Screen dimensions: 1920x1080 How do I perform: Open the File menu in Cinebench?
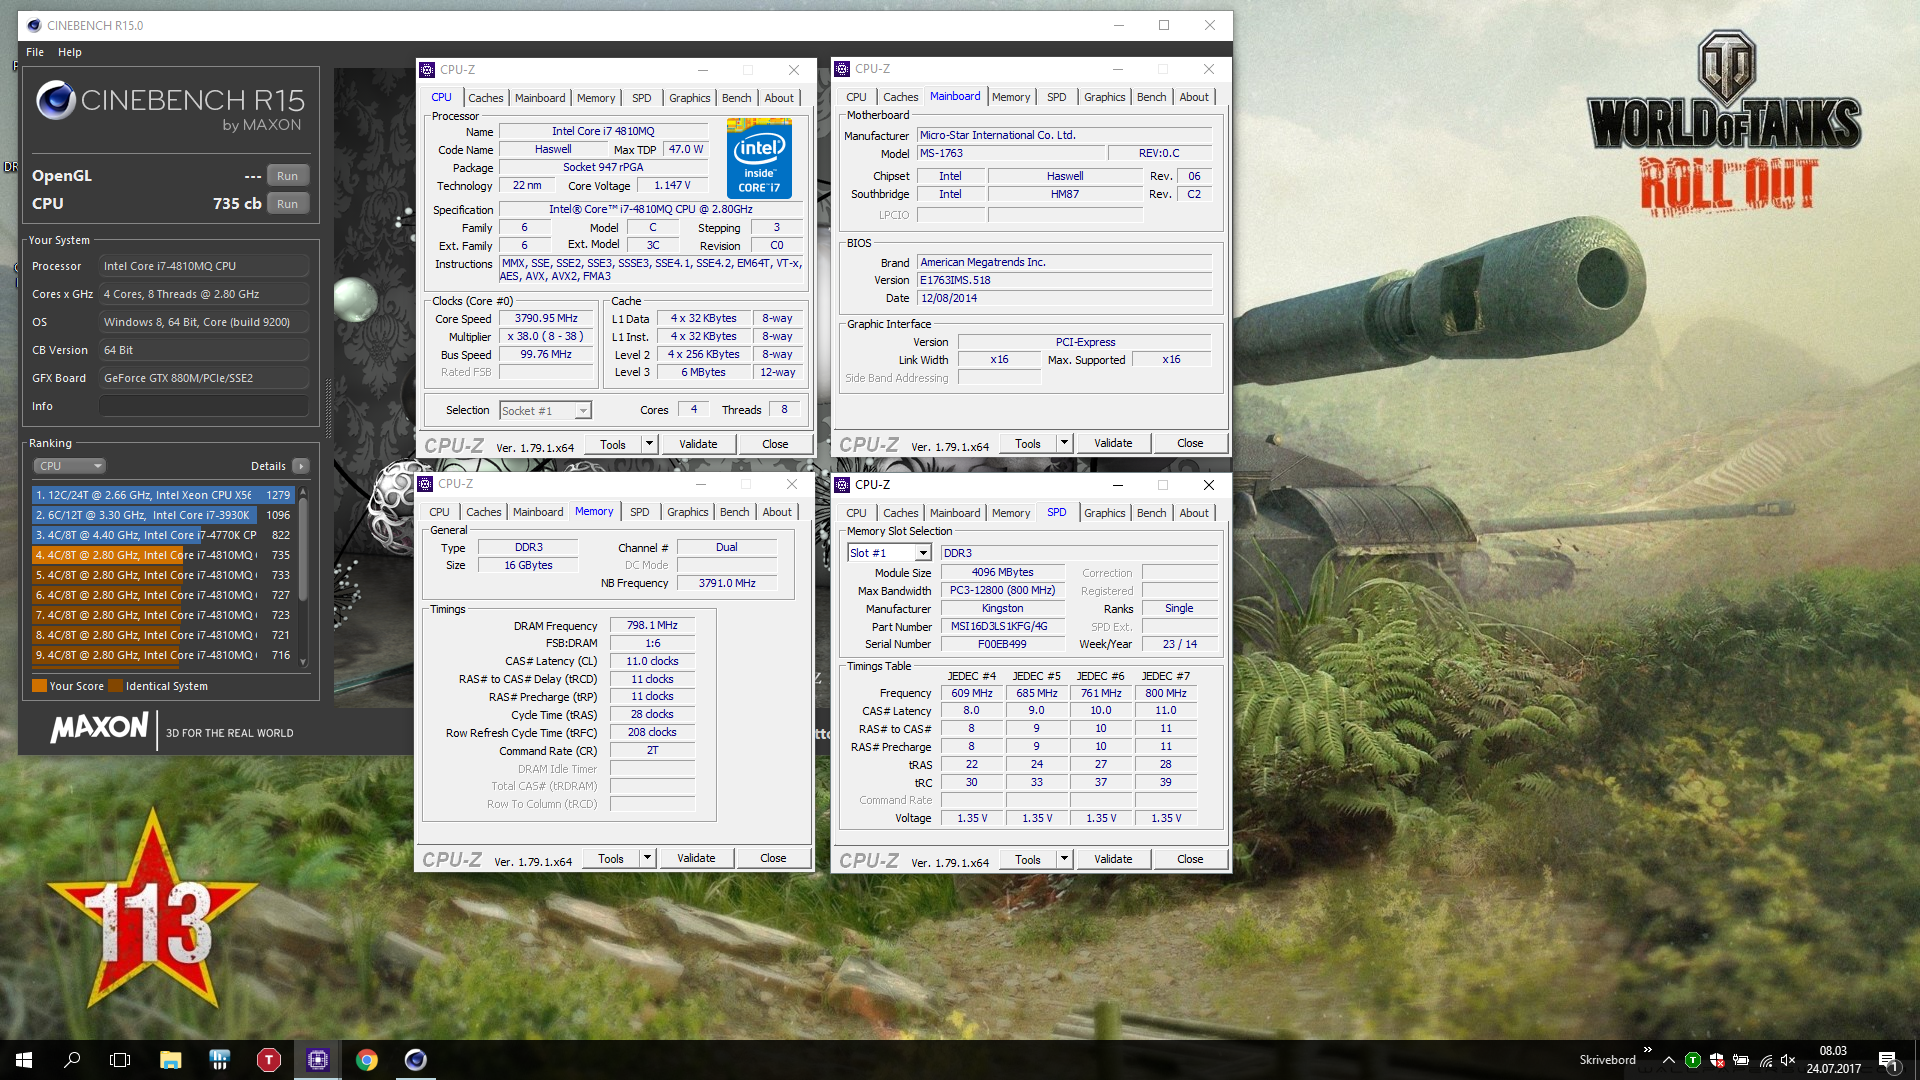point(35,52)
